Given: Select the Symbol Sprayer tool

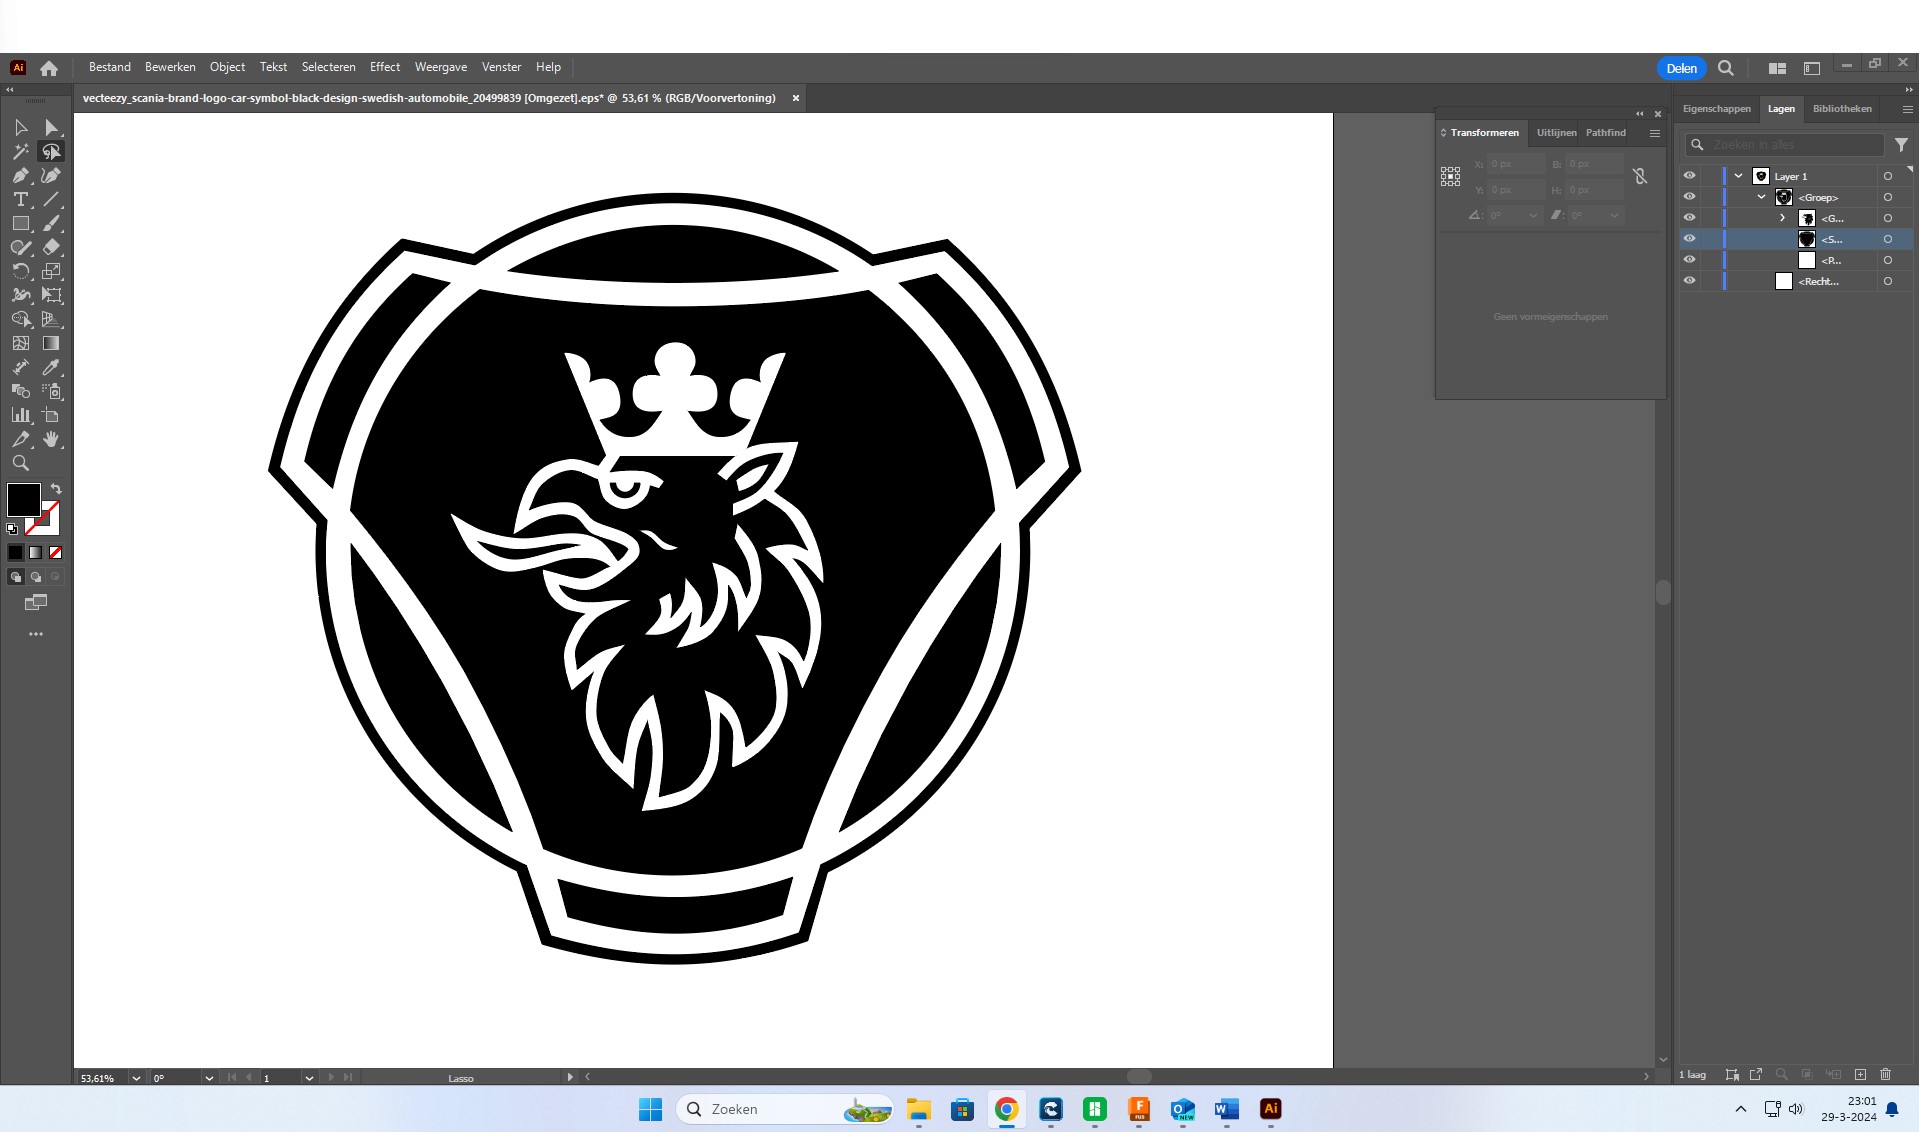Looking at the screenshot, I should pos(51,391).
